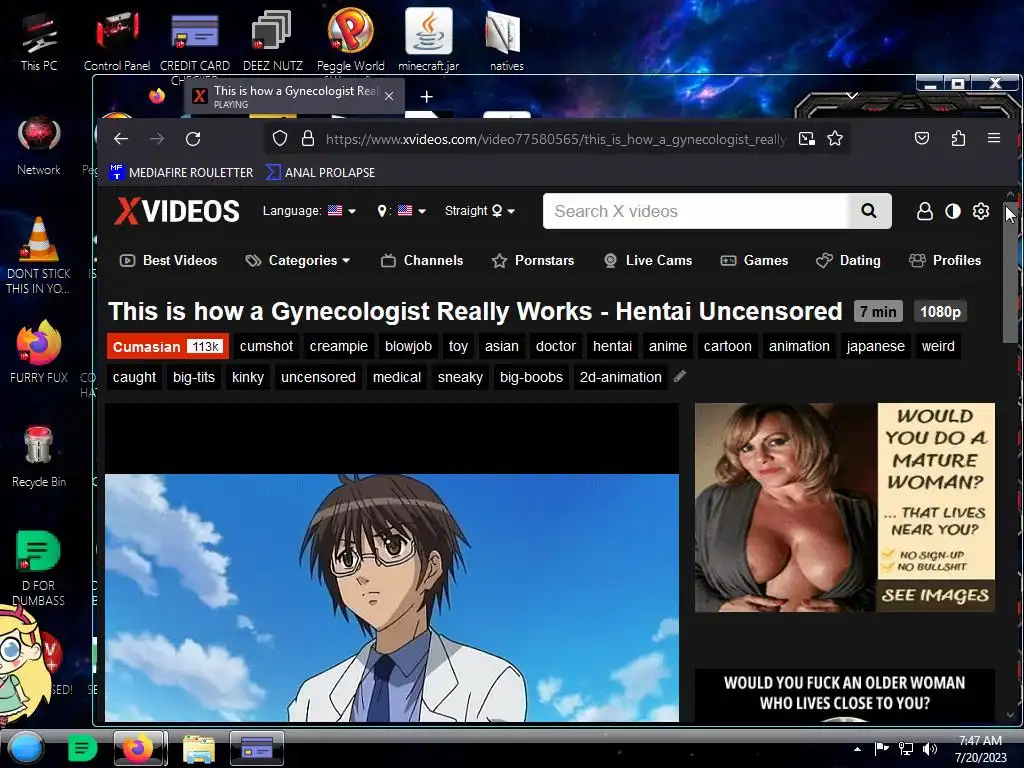Open Best Videos in the navigation
Screen dimensions: 1024x768
pos(168,261)
